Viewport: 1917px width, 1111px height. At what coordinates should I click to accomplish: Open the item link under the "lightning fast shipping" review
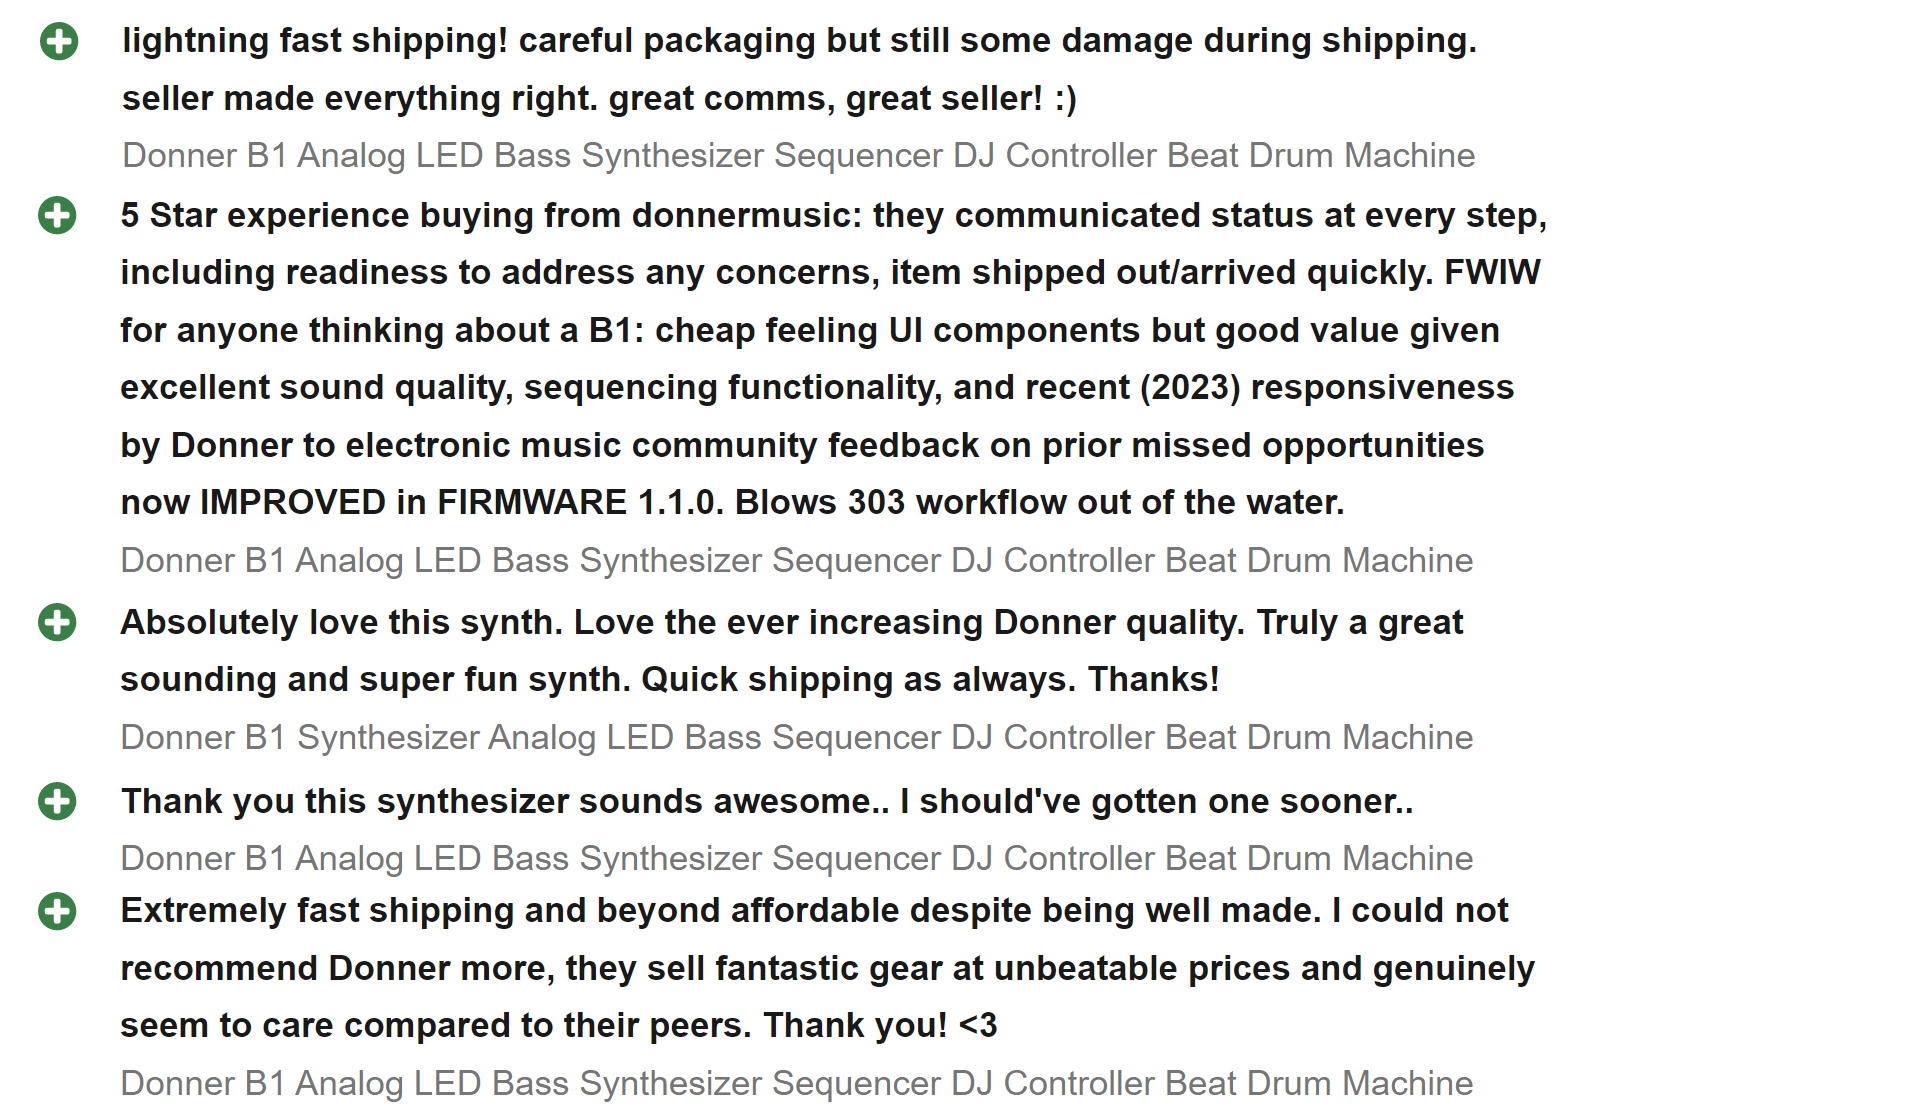click(798, 156)
